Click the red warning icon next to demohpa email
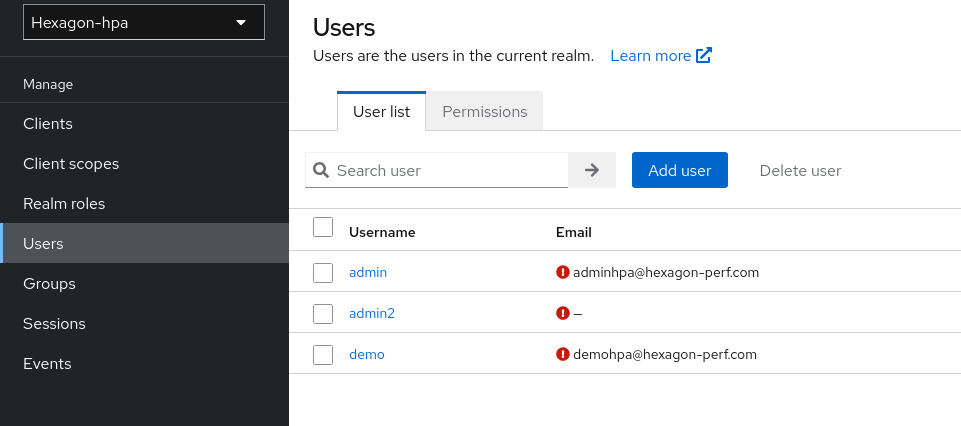This screenshot has width=961, height=426. [x=563, y=354]
